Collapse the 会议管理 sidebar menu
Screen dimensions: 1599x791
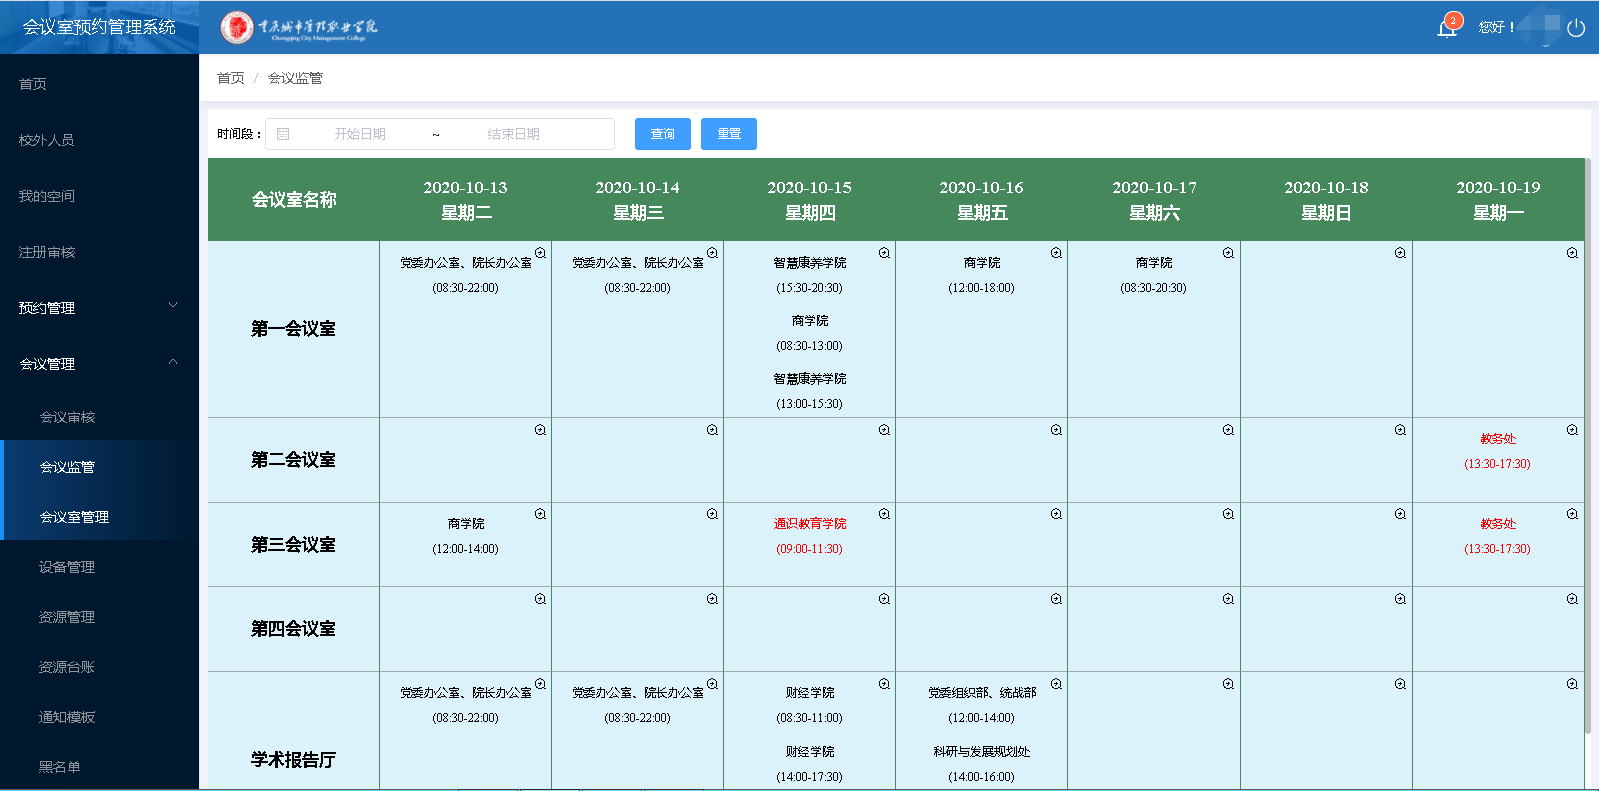click(98, 364)
